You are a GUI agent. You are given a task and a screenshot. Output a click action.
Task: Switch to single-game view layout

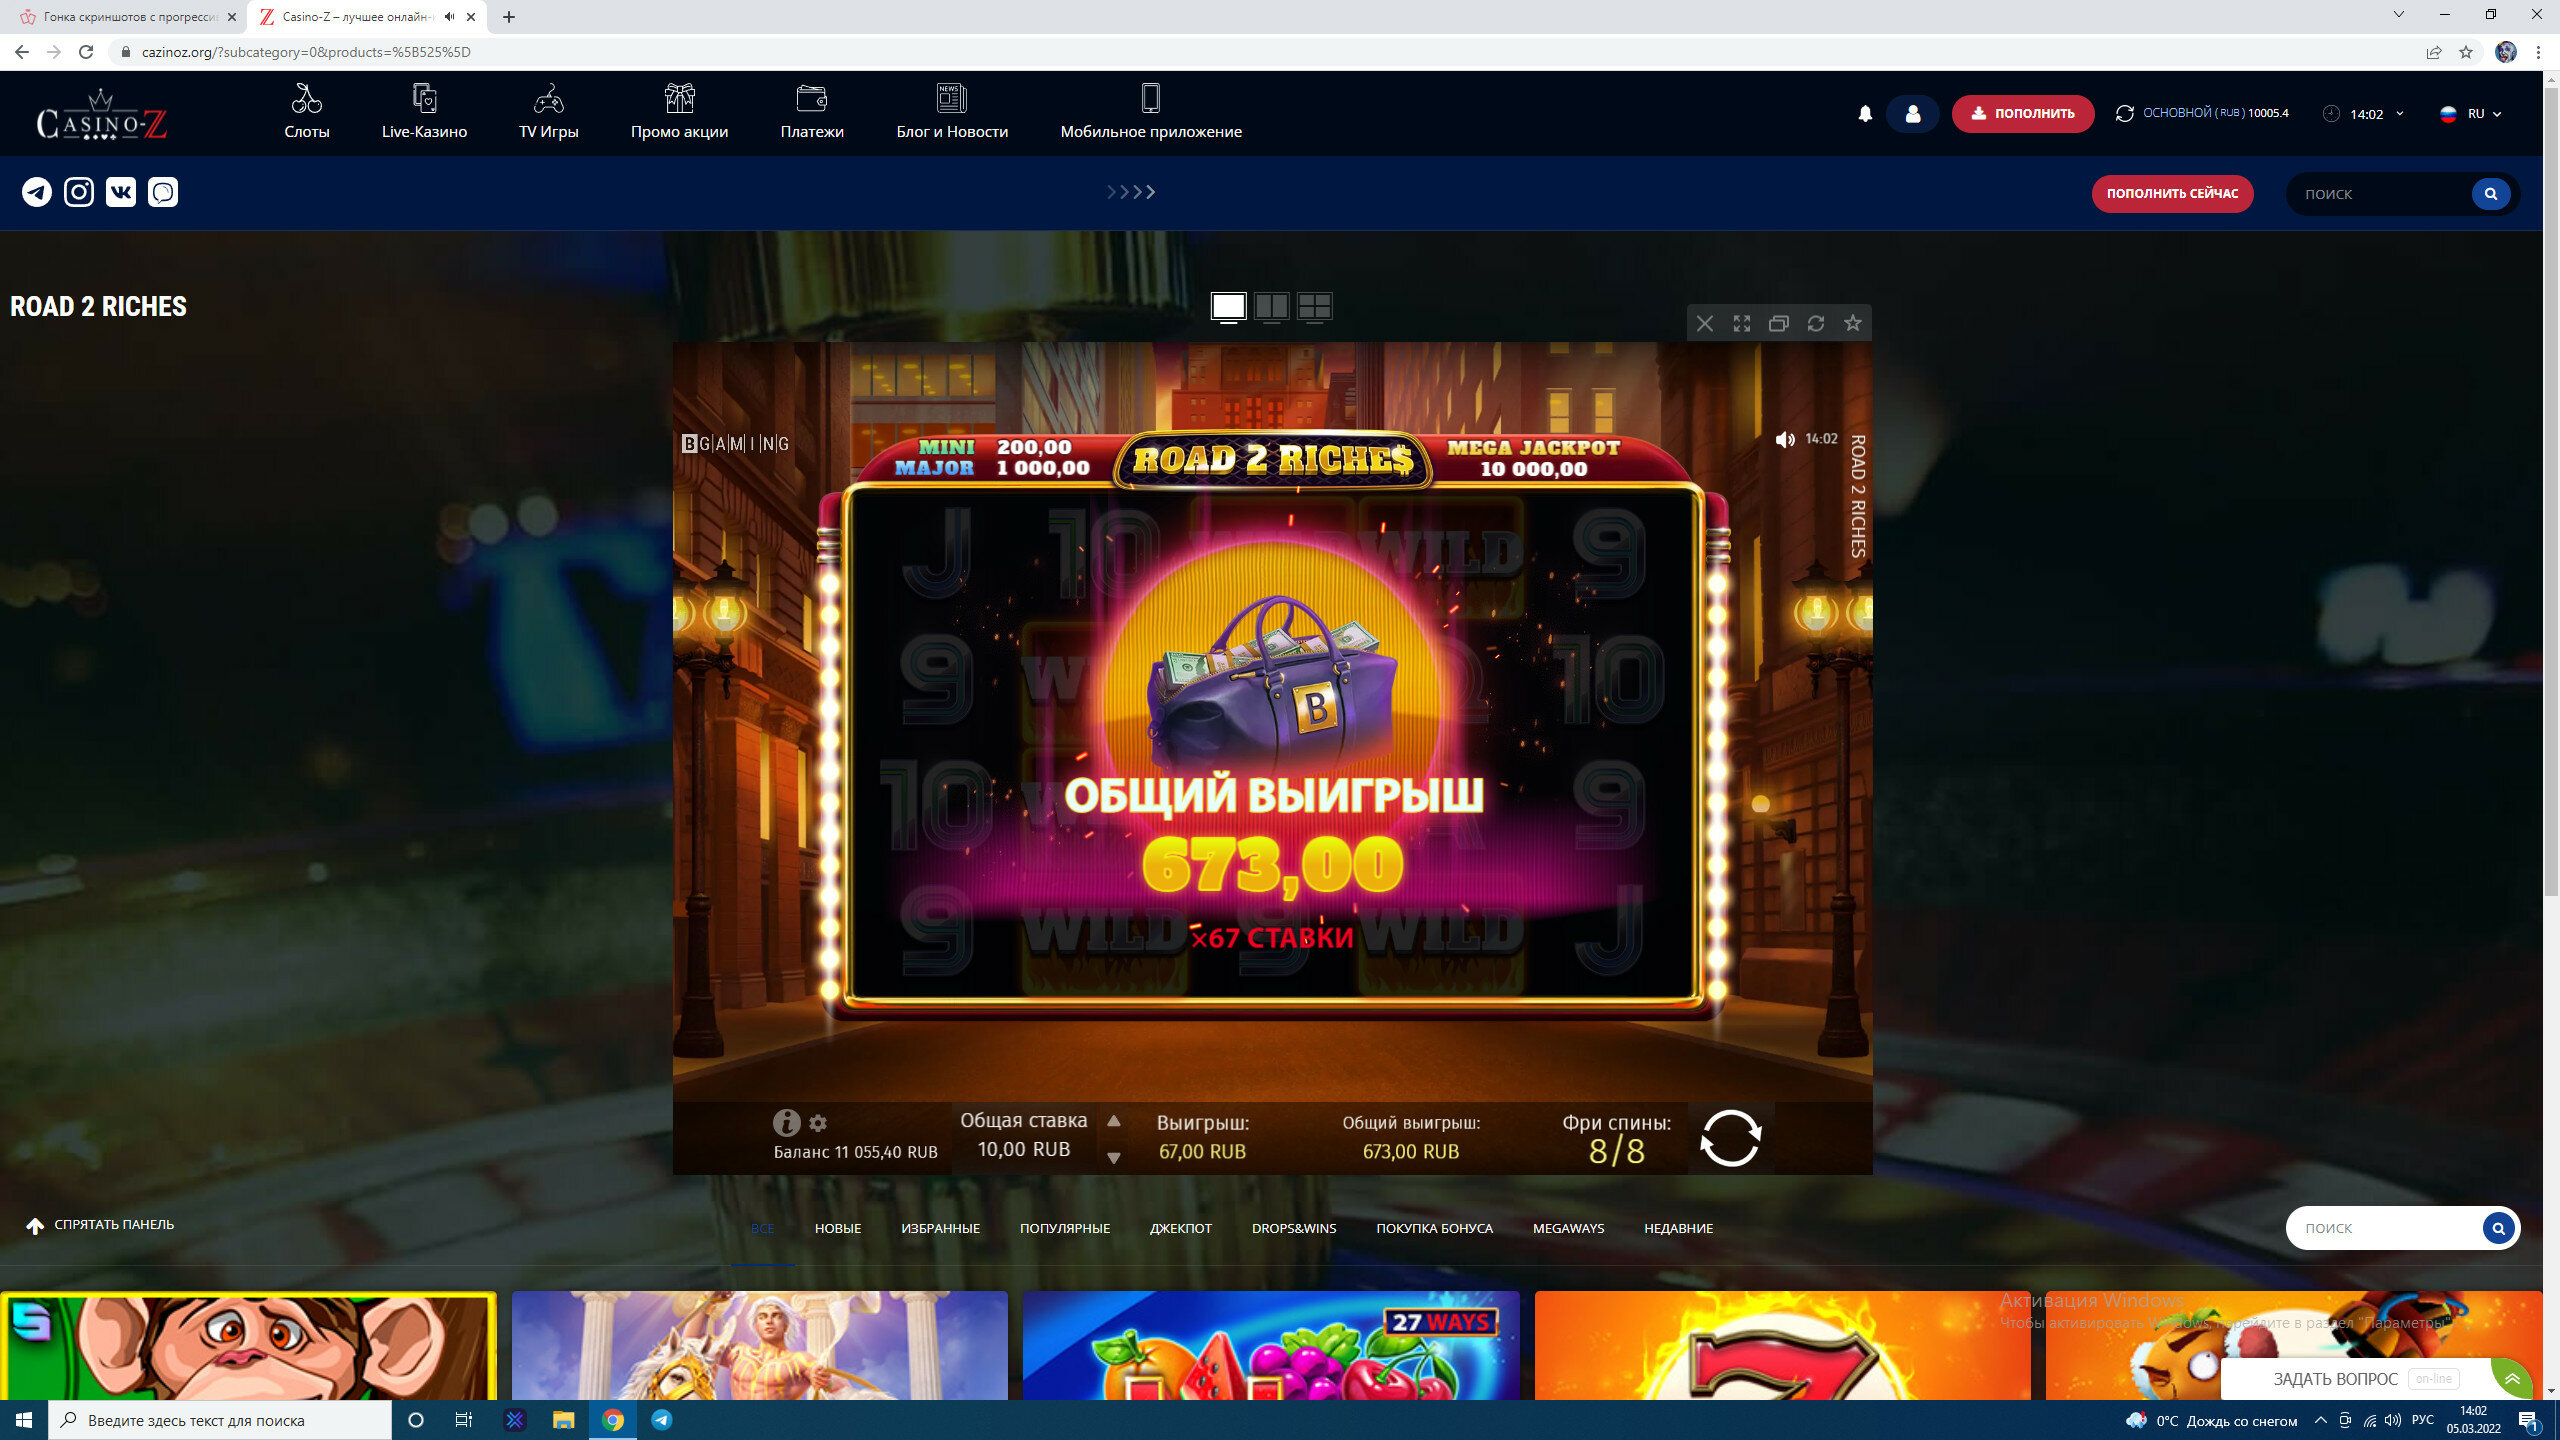[1228, 306]
